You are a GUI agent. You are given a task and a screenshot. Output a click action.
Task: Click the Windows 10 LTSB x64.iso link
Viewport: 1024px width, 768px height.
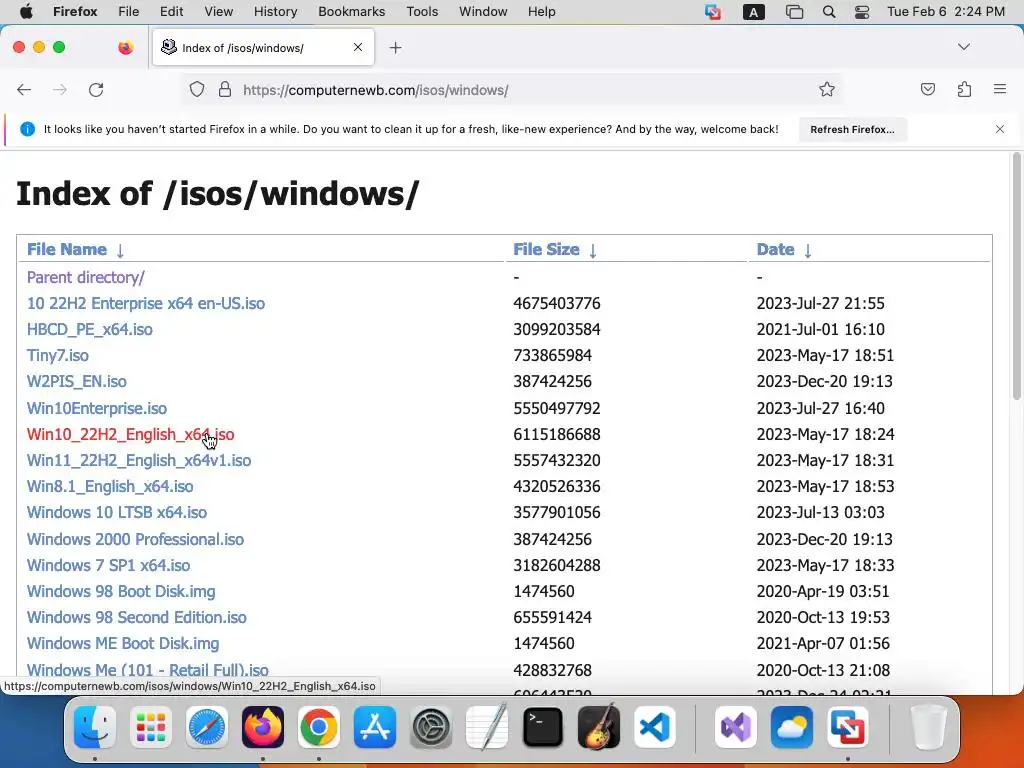116,513
